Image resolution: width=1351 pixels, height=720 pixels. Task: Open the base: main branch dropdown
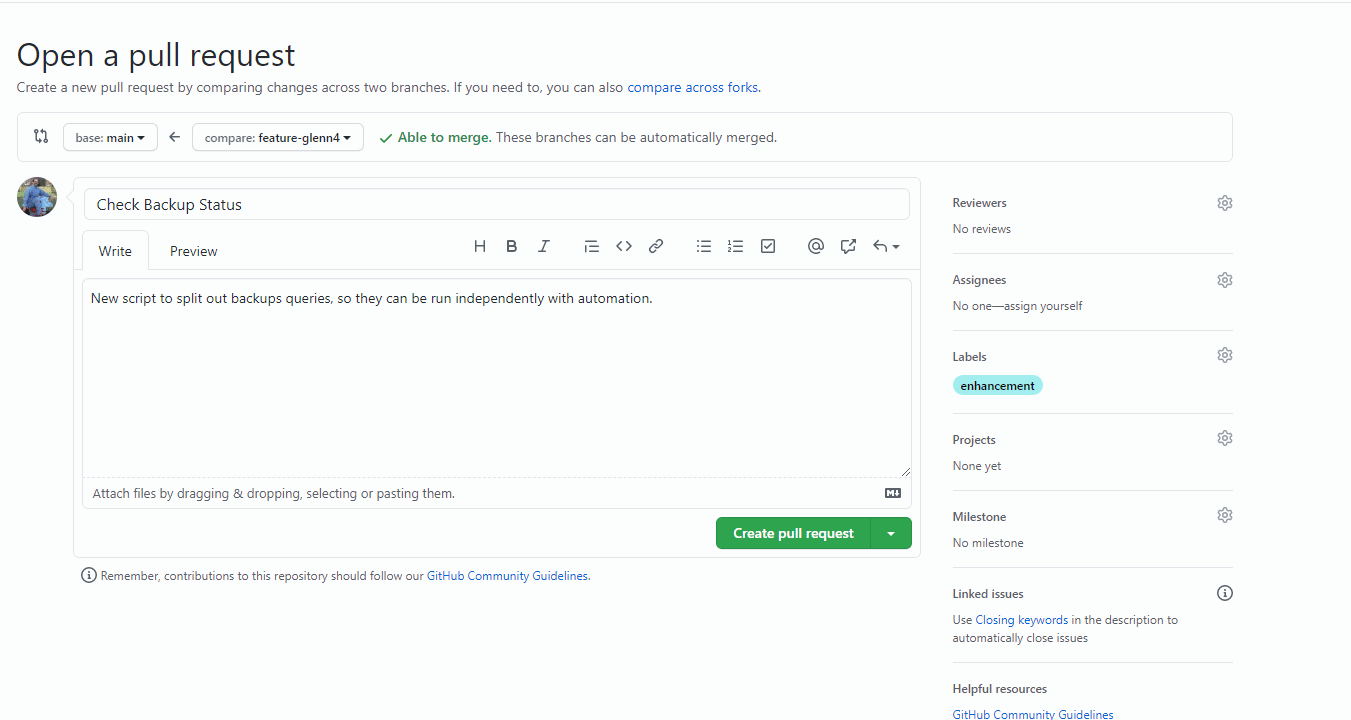(110, 138)
